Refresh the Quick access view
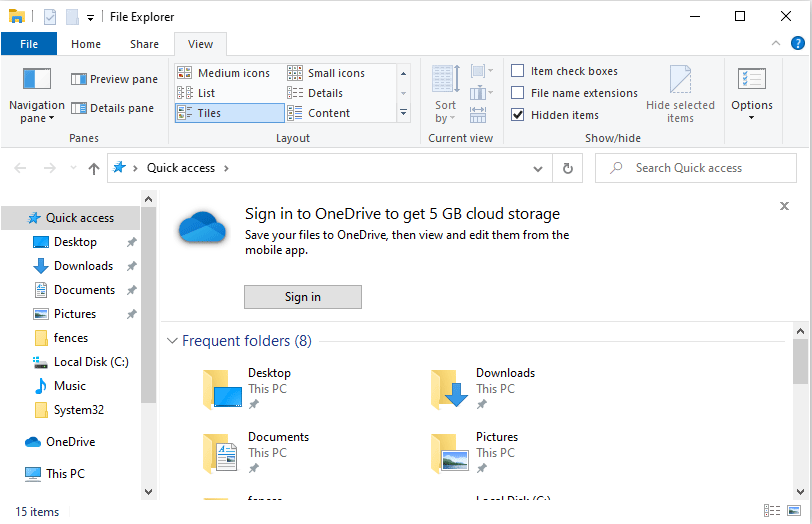The height and width of the screenshot is (524, 812). (568, 168)
